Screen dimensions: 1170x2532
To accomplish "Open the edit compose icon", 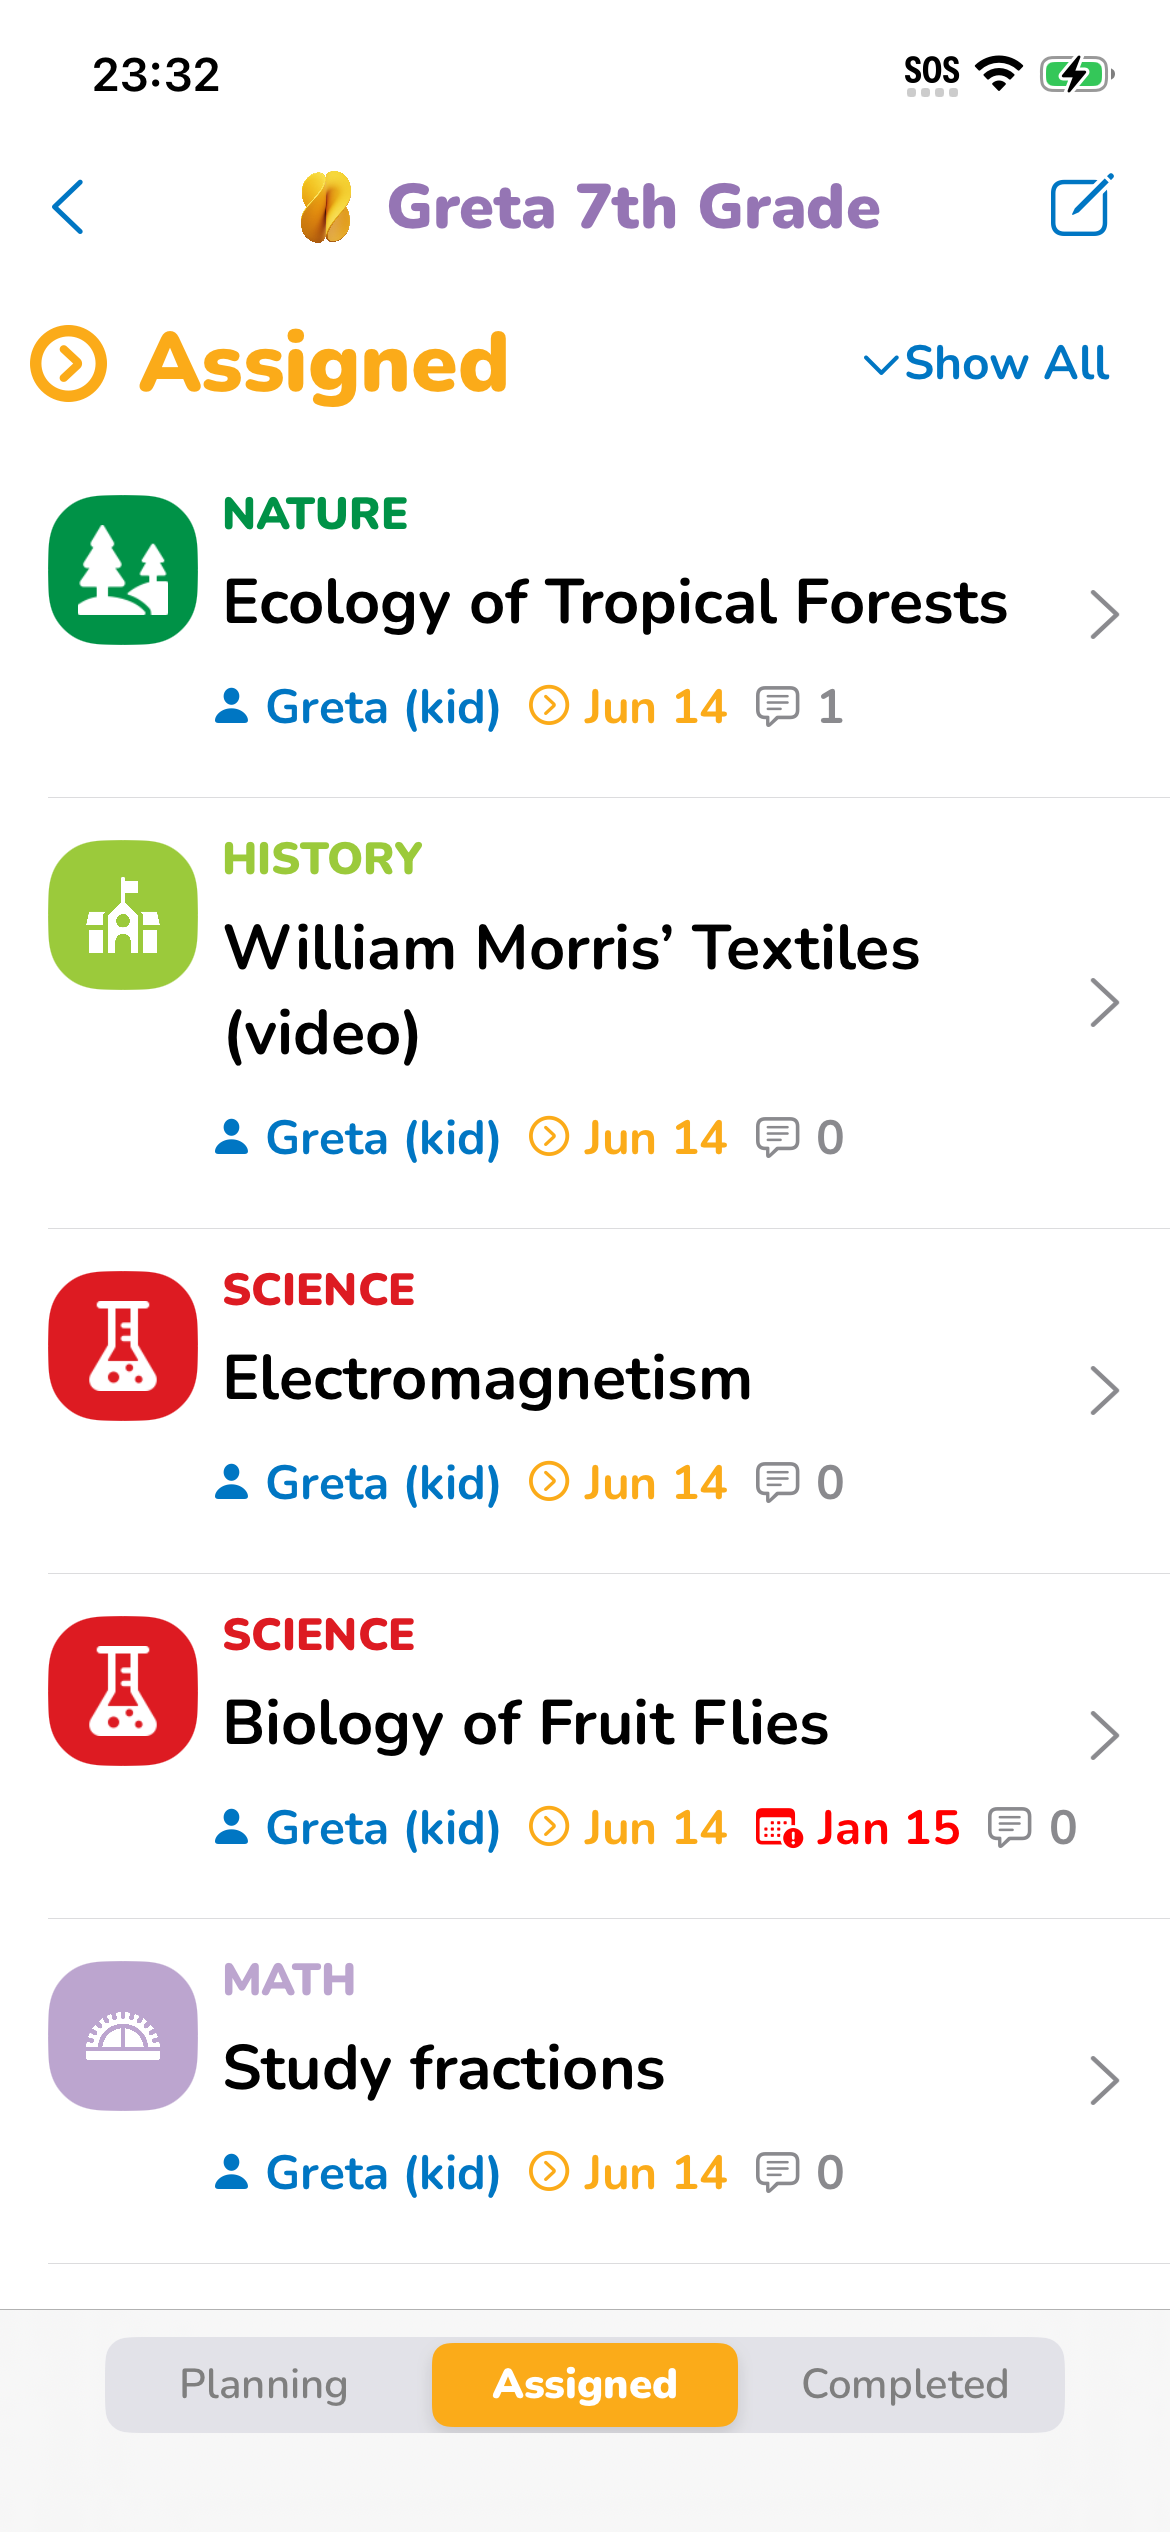I will 1081,206.
